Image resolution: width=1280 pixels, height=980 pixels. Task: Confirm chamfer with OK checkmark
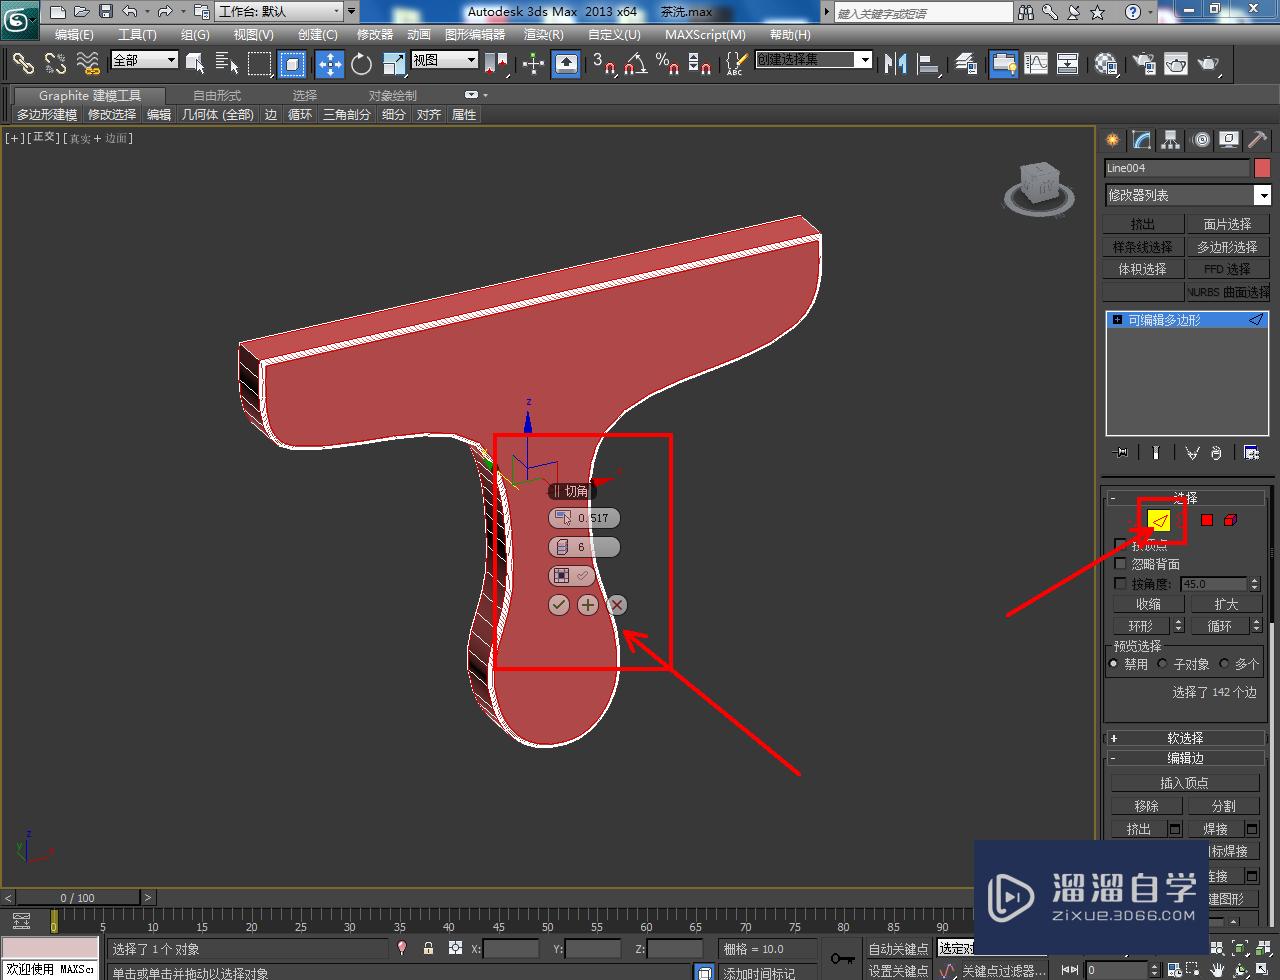[x=559, y=605]
